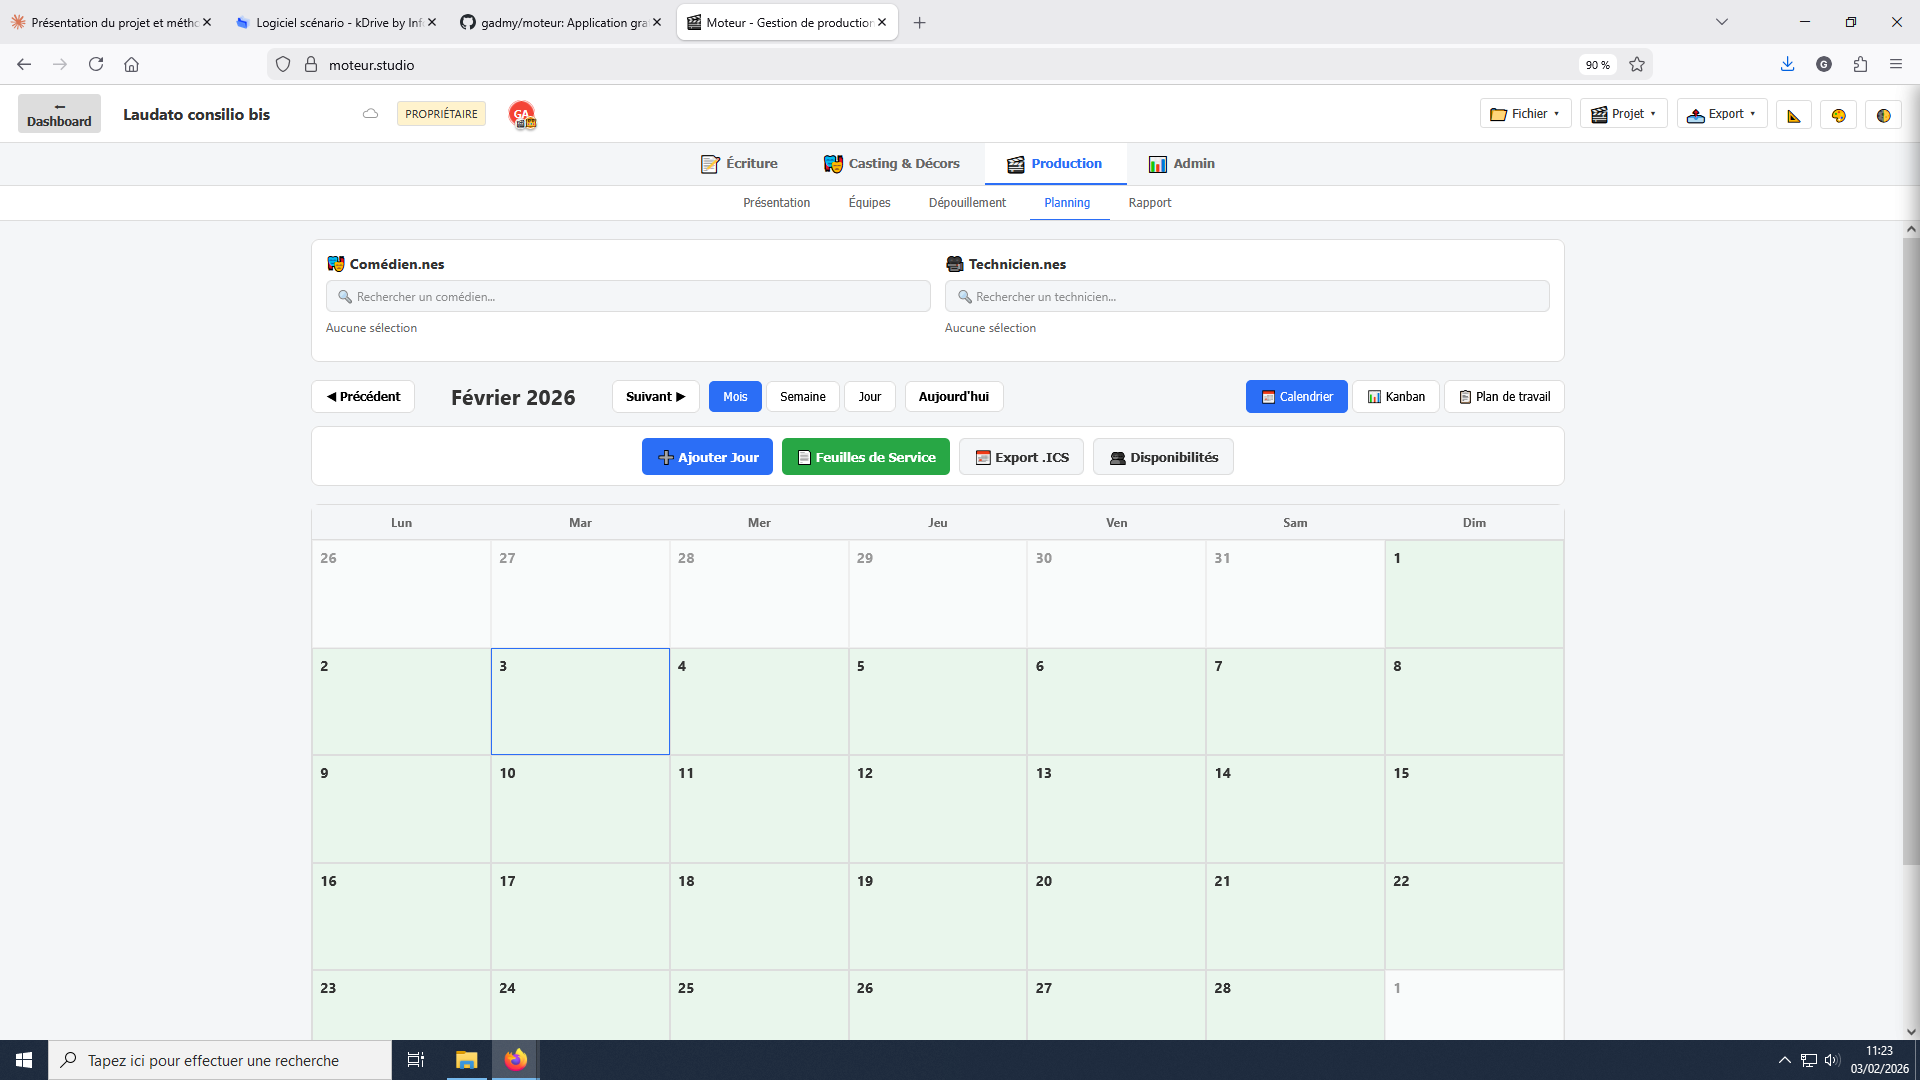Expand the Projet dropdown

coord(1622,113)
